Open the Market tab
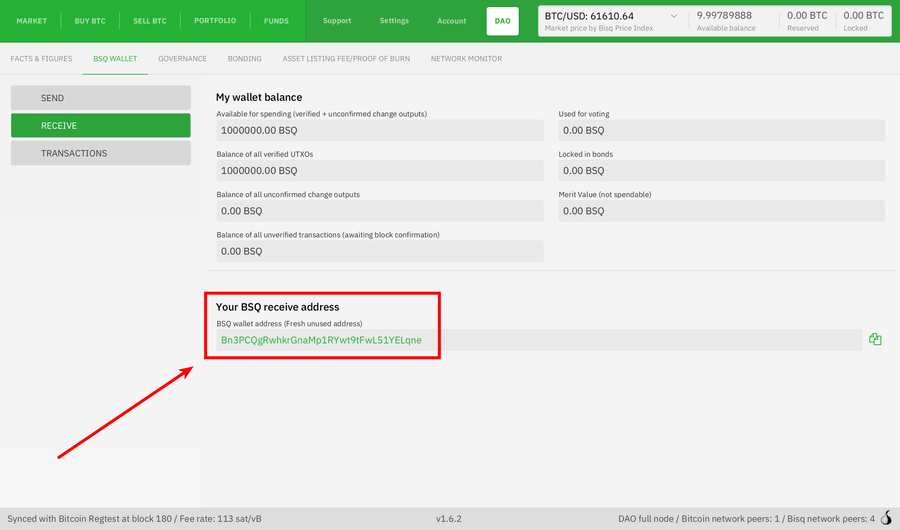 (31, 21)
